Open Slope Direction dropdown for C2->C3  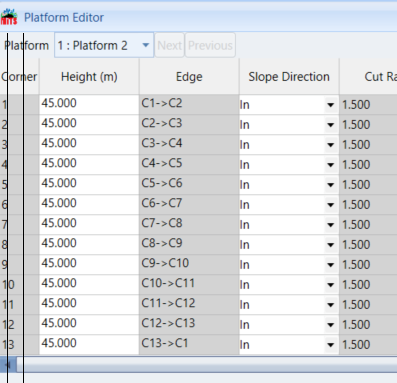(x=330, y=125)
